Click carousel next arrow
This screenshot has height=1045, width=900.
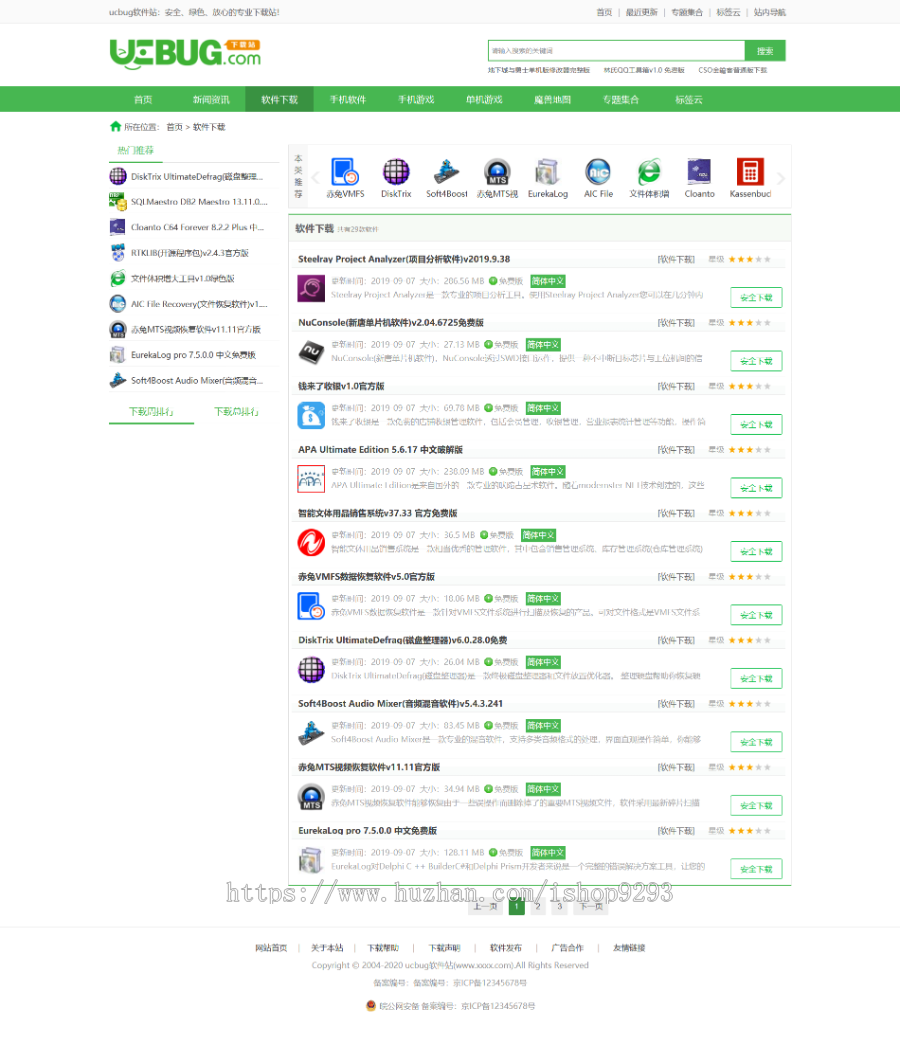click(781, 178)
